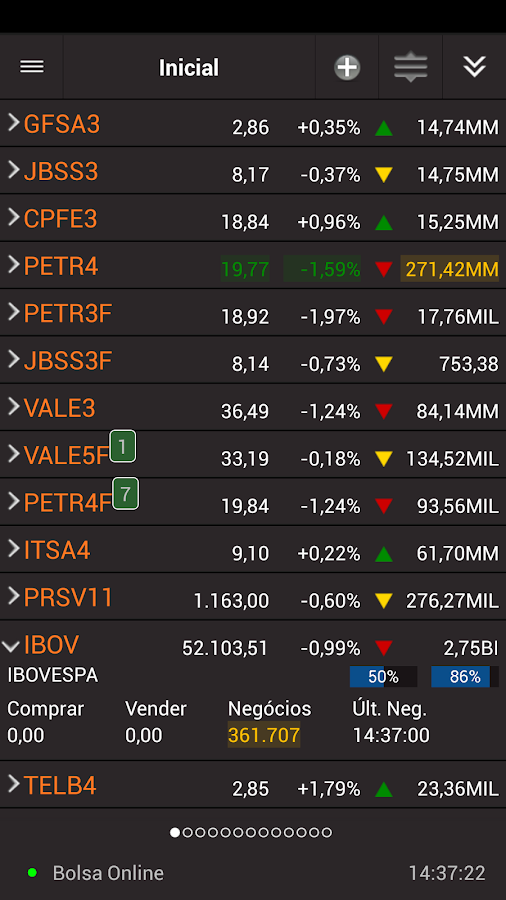Image resolution: width=506 pixels, height=900 pixels.
Task: Tap the green 1 badge on VALE5F
Action: click(x=122, y=446)
